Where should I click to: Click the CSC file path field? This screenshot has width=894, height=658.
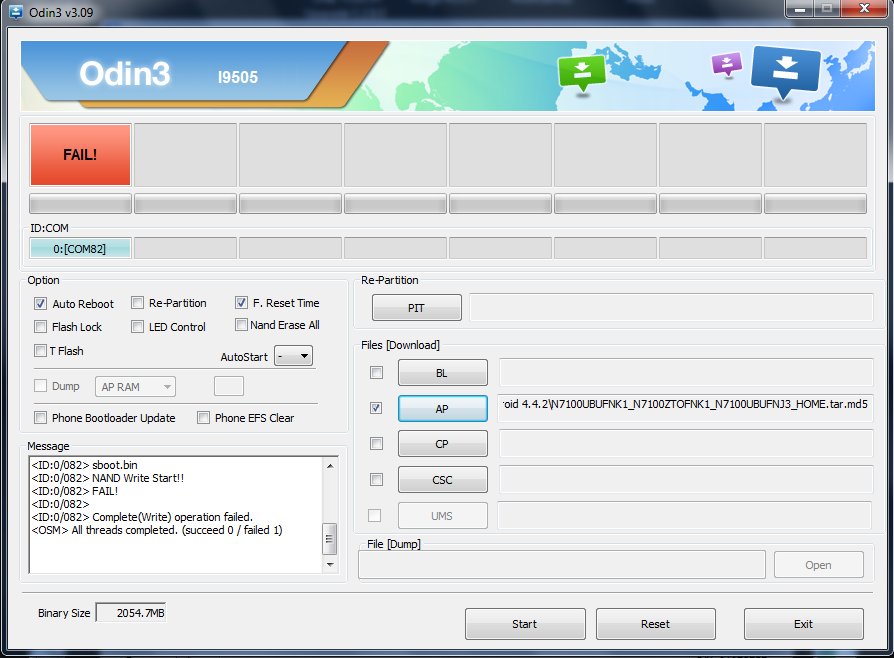pos(686,480)
